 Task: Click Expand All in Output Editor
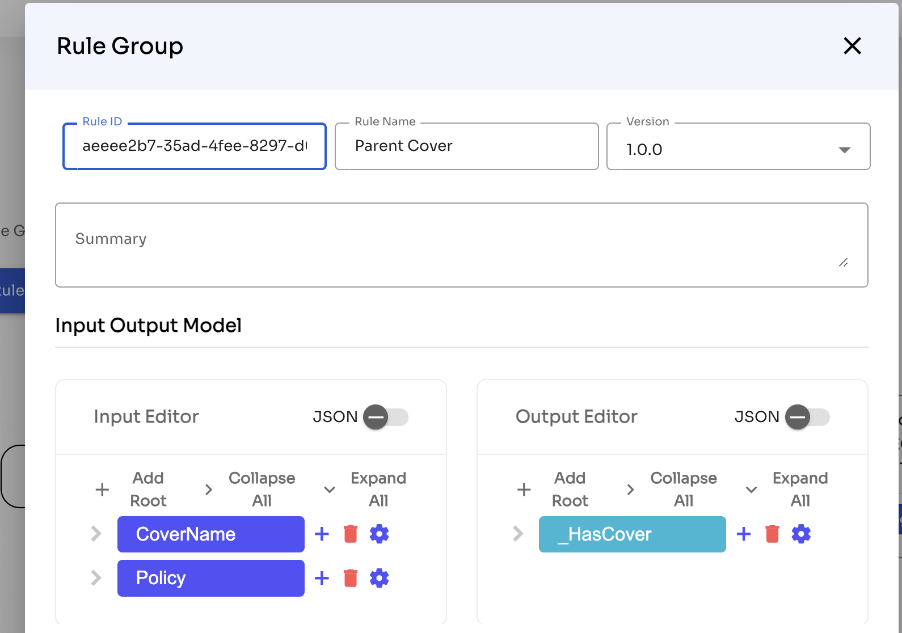click(x=787, y=489)
